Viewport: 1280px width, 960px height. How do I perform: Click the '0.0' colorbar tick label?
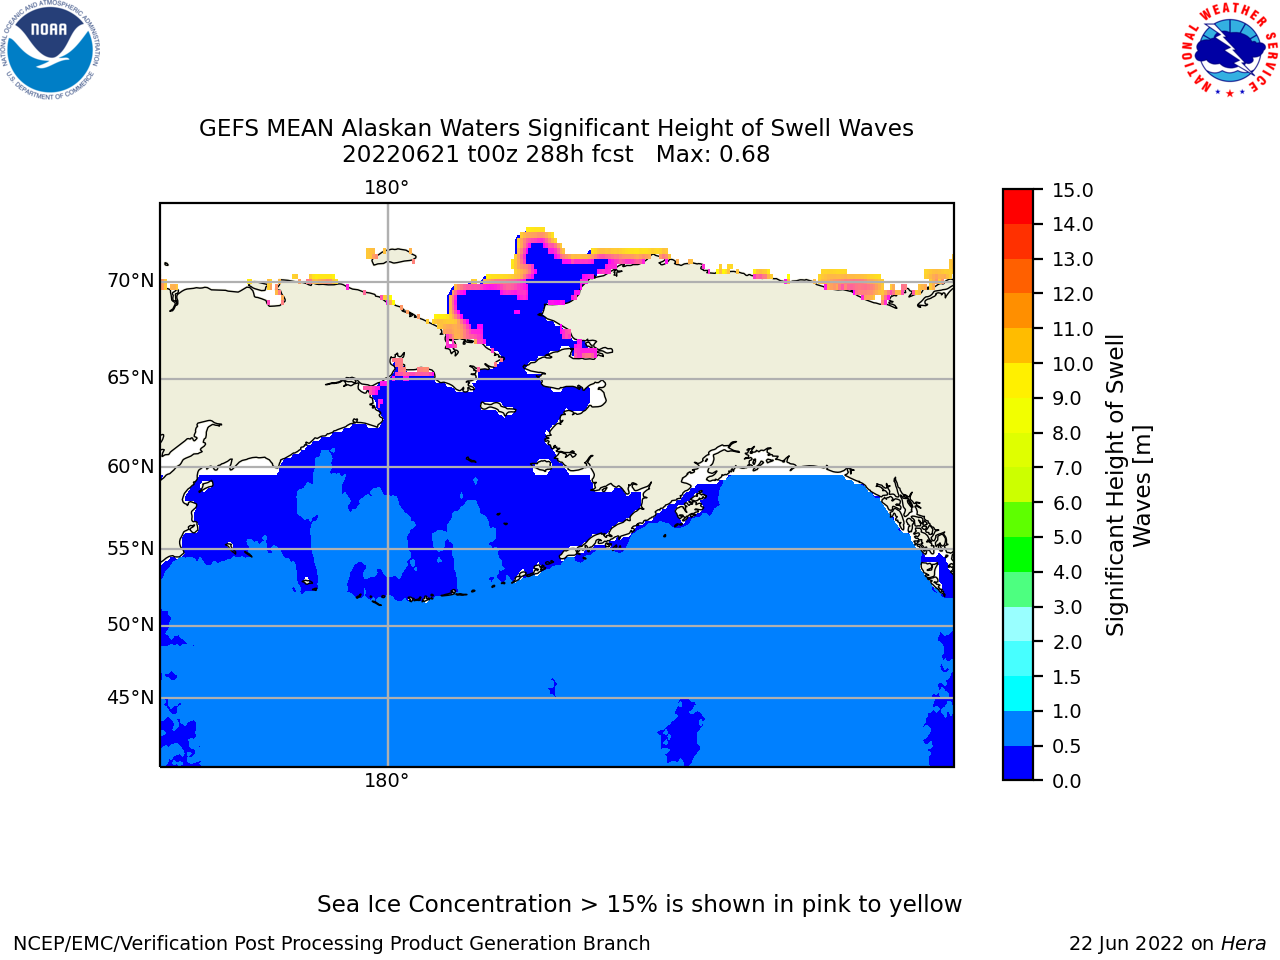(1067, 781)
